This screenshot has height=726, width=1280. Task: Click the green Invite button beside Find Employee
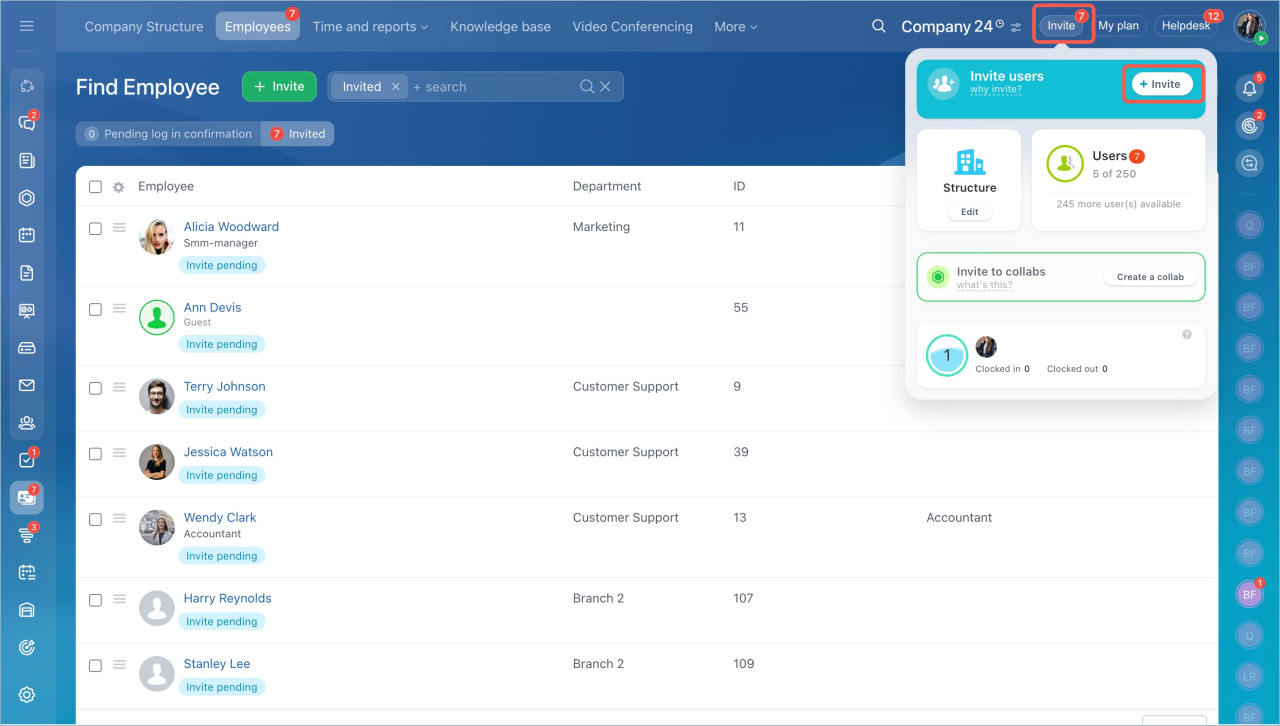tap(279, 87)
